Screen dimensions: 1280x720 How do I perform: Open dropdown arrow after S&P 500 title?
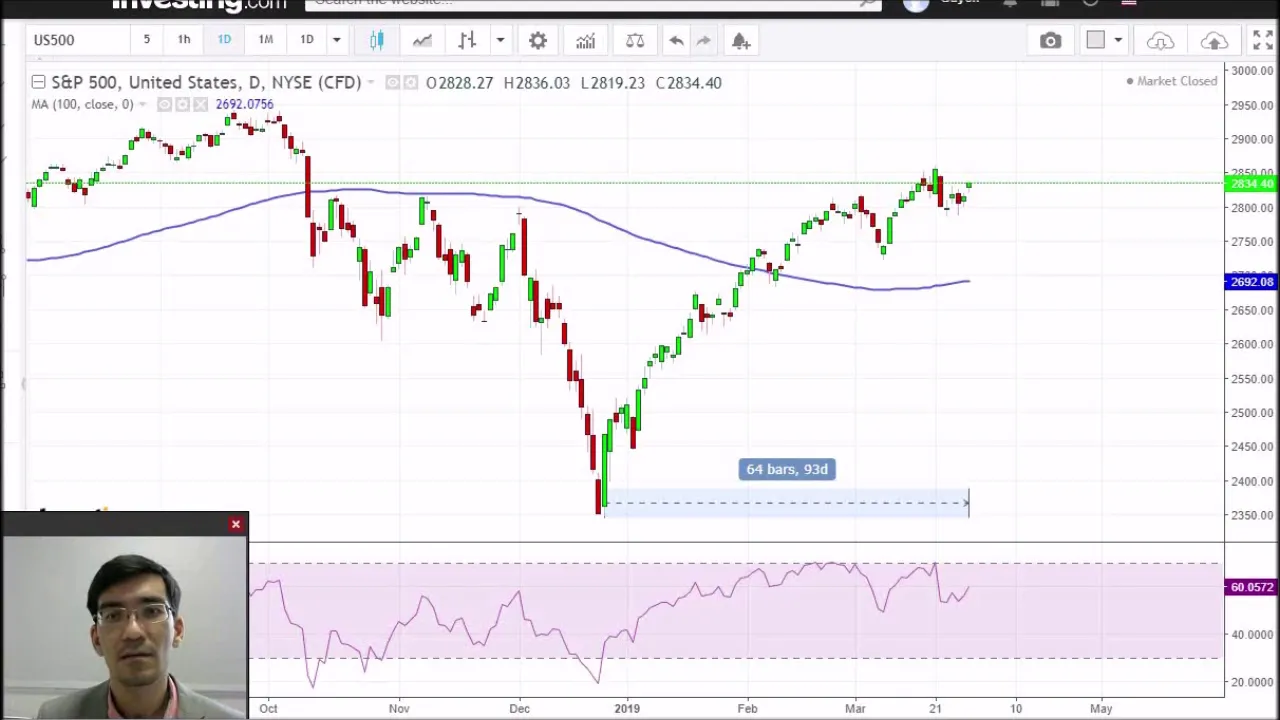pos(371,83)
